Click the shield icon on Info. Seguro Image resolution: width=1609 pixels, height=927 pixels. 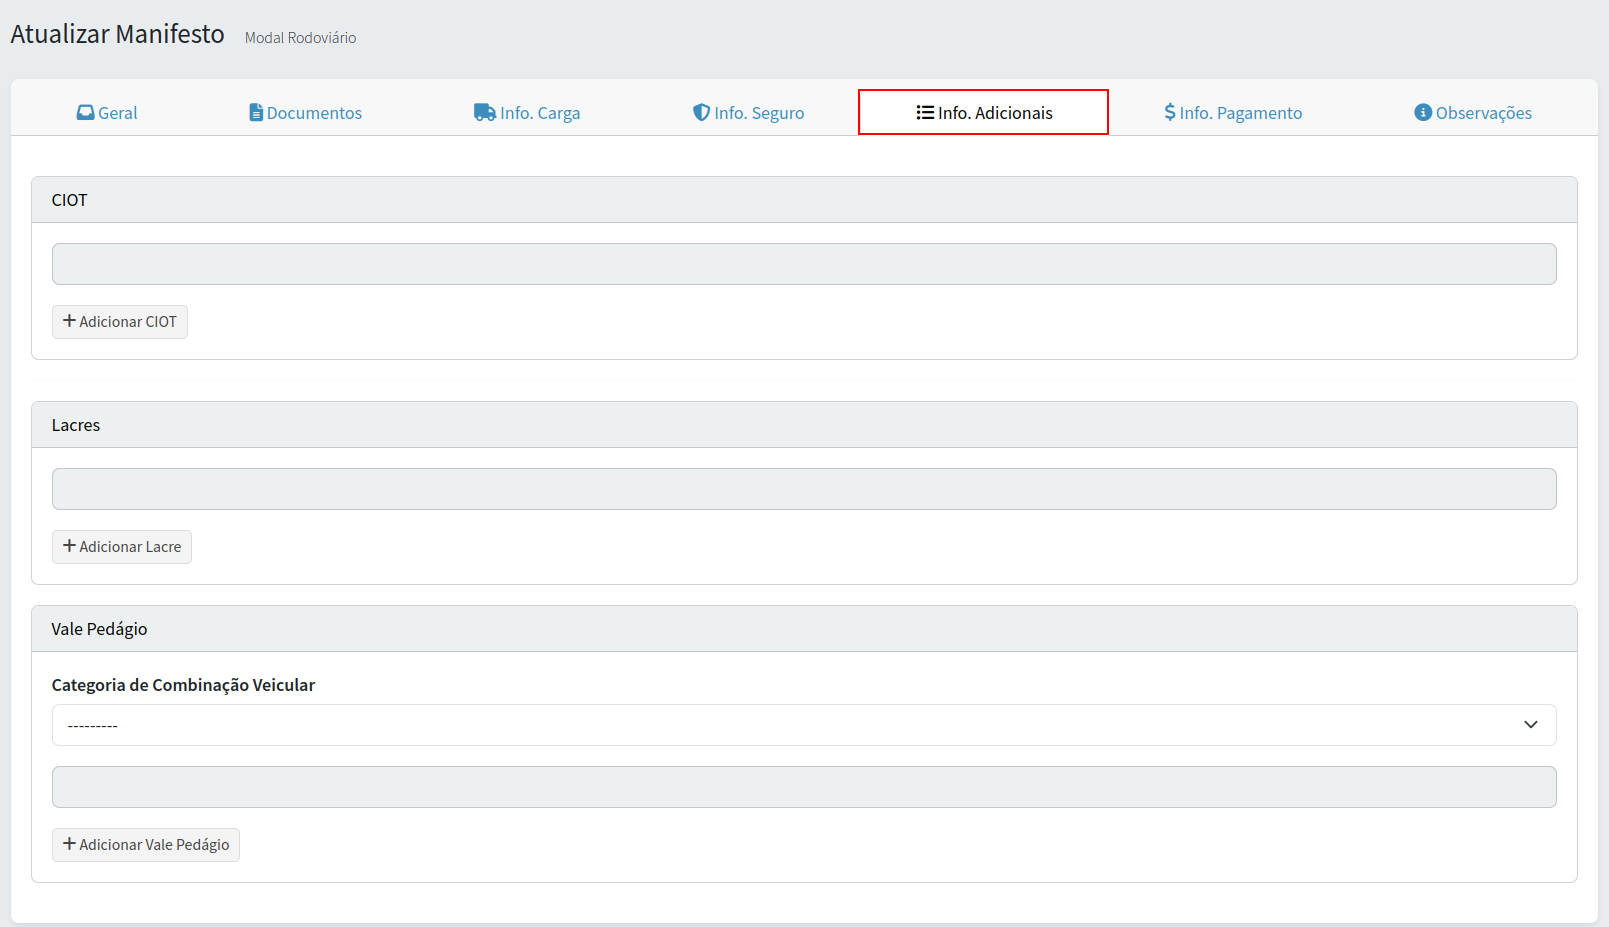point(701,112)
